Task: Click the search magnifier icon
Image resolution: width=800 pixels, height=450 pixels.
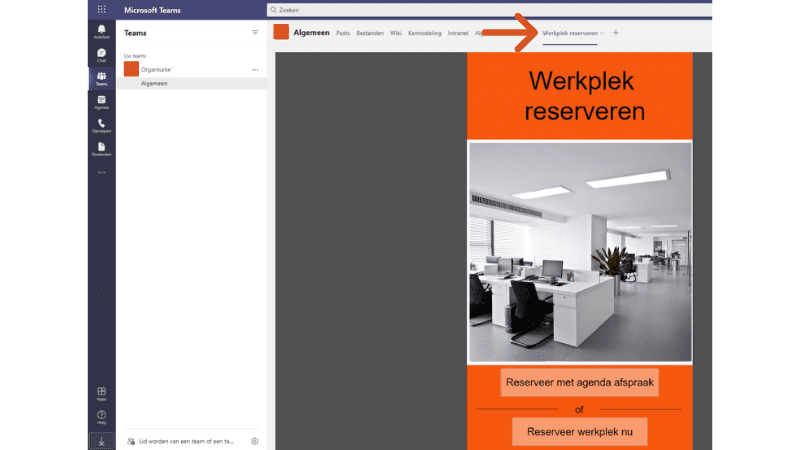Action: pos(273,10)
